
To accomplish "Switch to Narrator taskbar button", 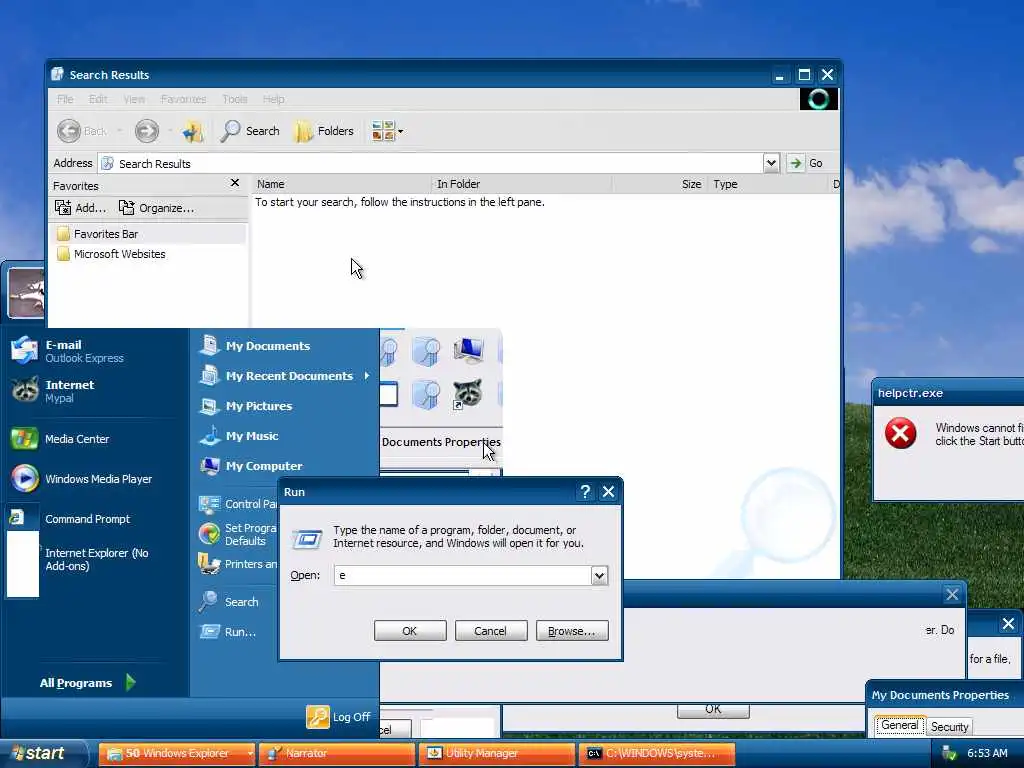I will 337,753.
